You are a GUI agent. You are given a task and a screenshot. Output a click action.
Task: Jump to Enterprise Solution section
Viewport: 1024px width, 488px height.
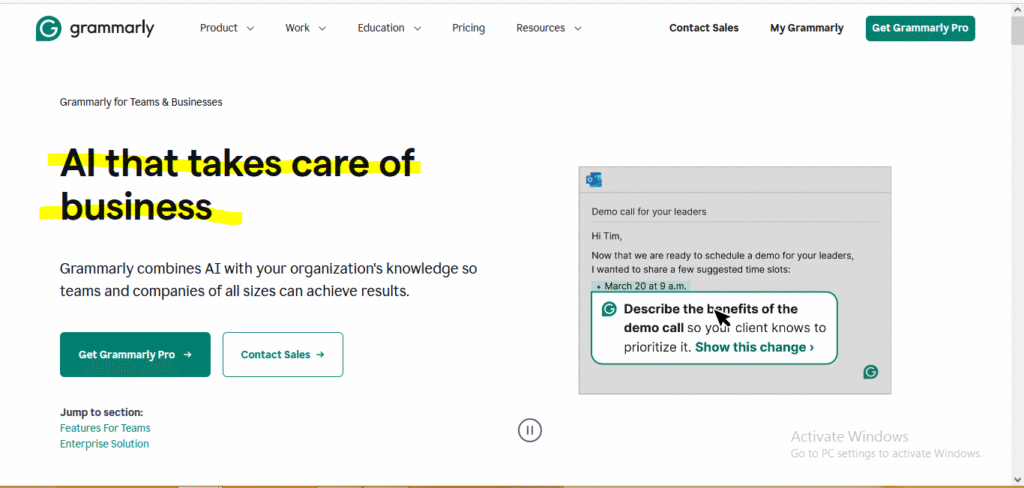(x=104, y=444)
